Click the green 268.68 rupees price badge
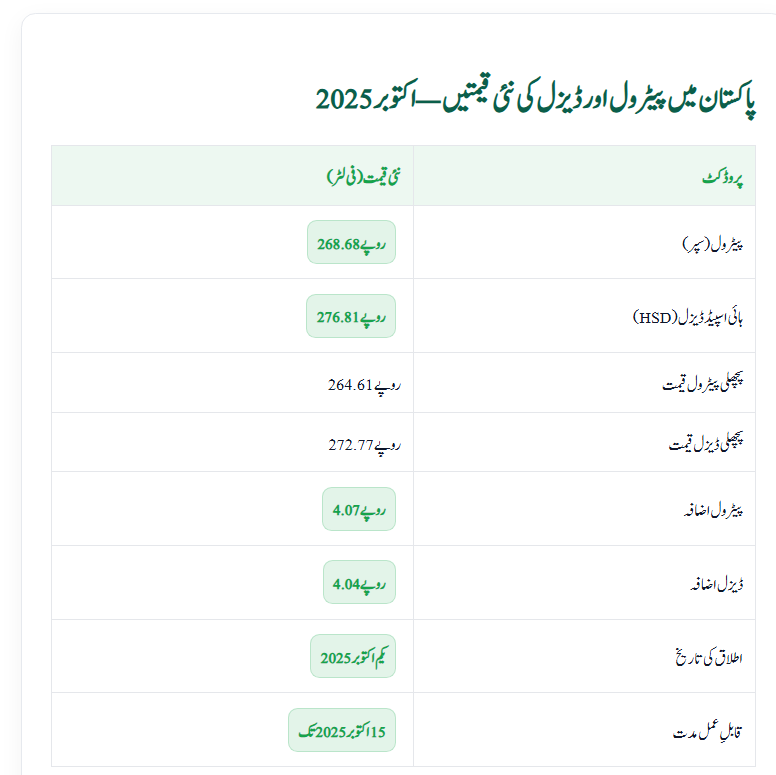 pyautogui.click(x=351, y=242)
